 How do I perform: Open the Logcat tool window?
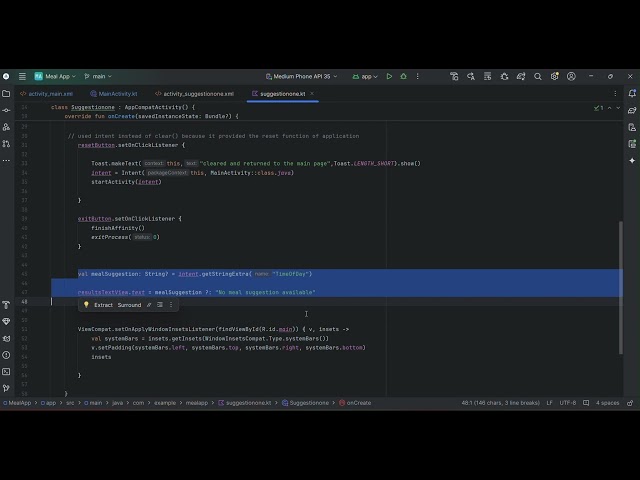pos(6,338)
